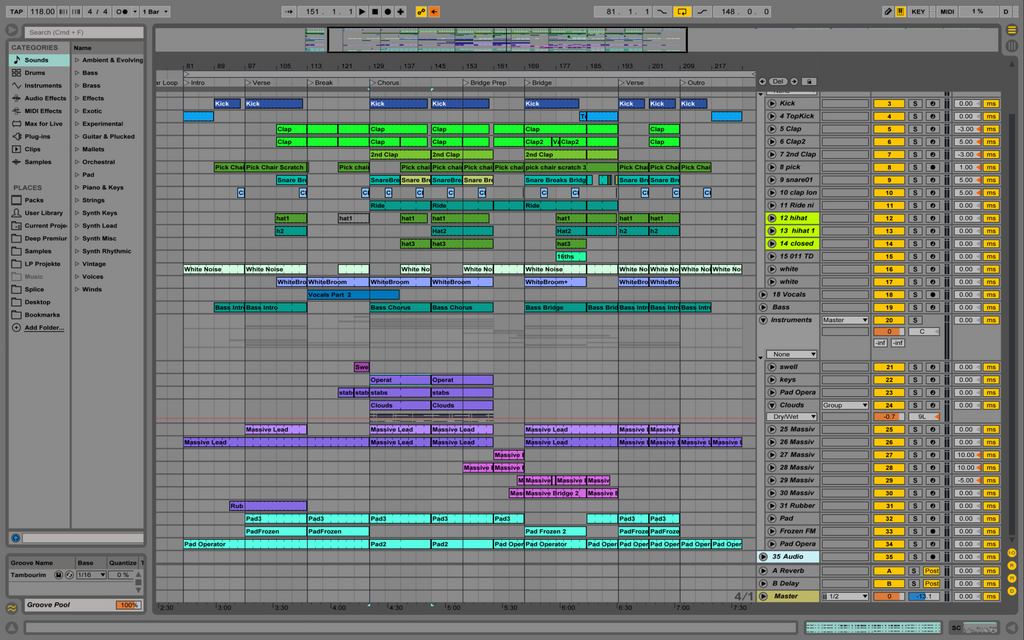Image resolution: width=1024 pixels, height=640 pixels.
Task: Adjust the Groove Pool amount slider
Action: tap(128, 605)
